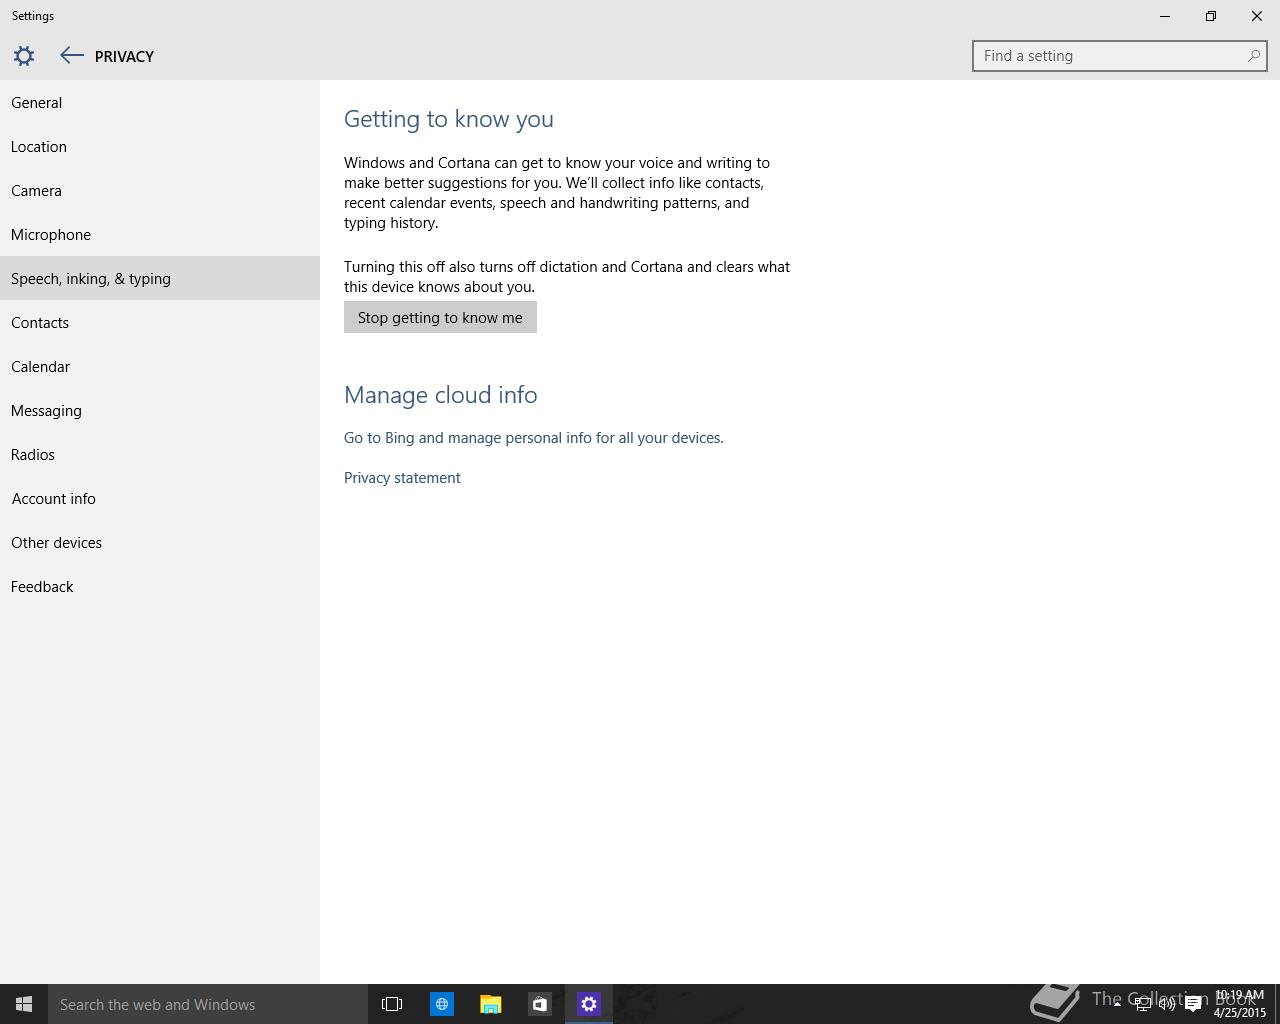Open the Windows Start menu

pos(24,1004)
